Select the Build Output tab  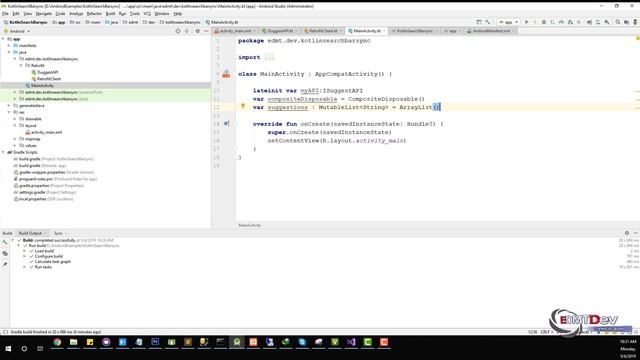(30, 233)
